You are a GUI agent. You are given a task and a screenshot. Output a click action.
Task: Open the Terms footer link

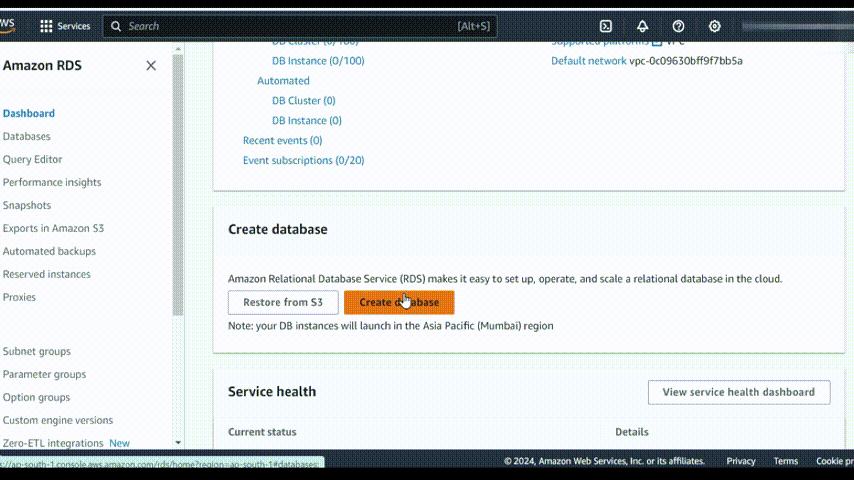coord(785,461)
